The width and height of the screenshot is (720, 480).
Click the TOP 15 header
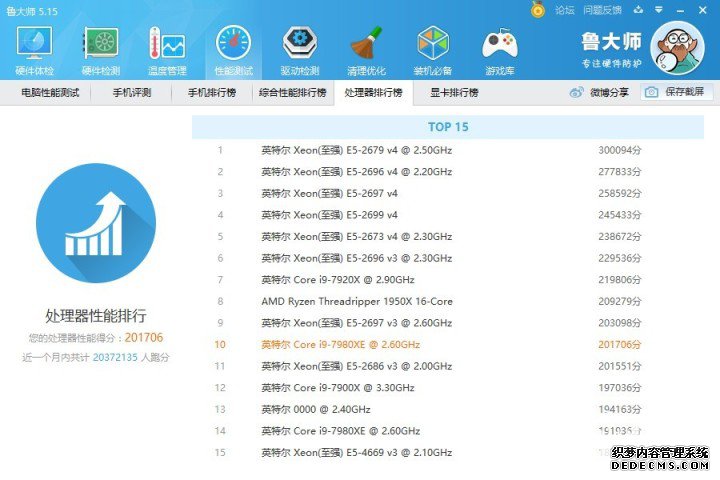448,127
